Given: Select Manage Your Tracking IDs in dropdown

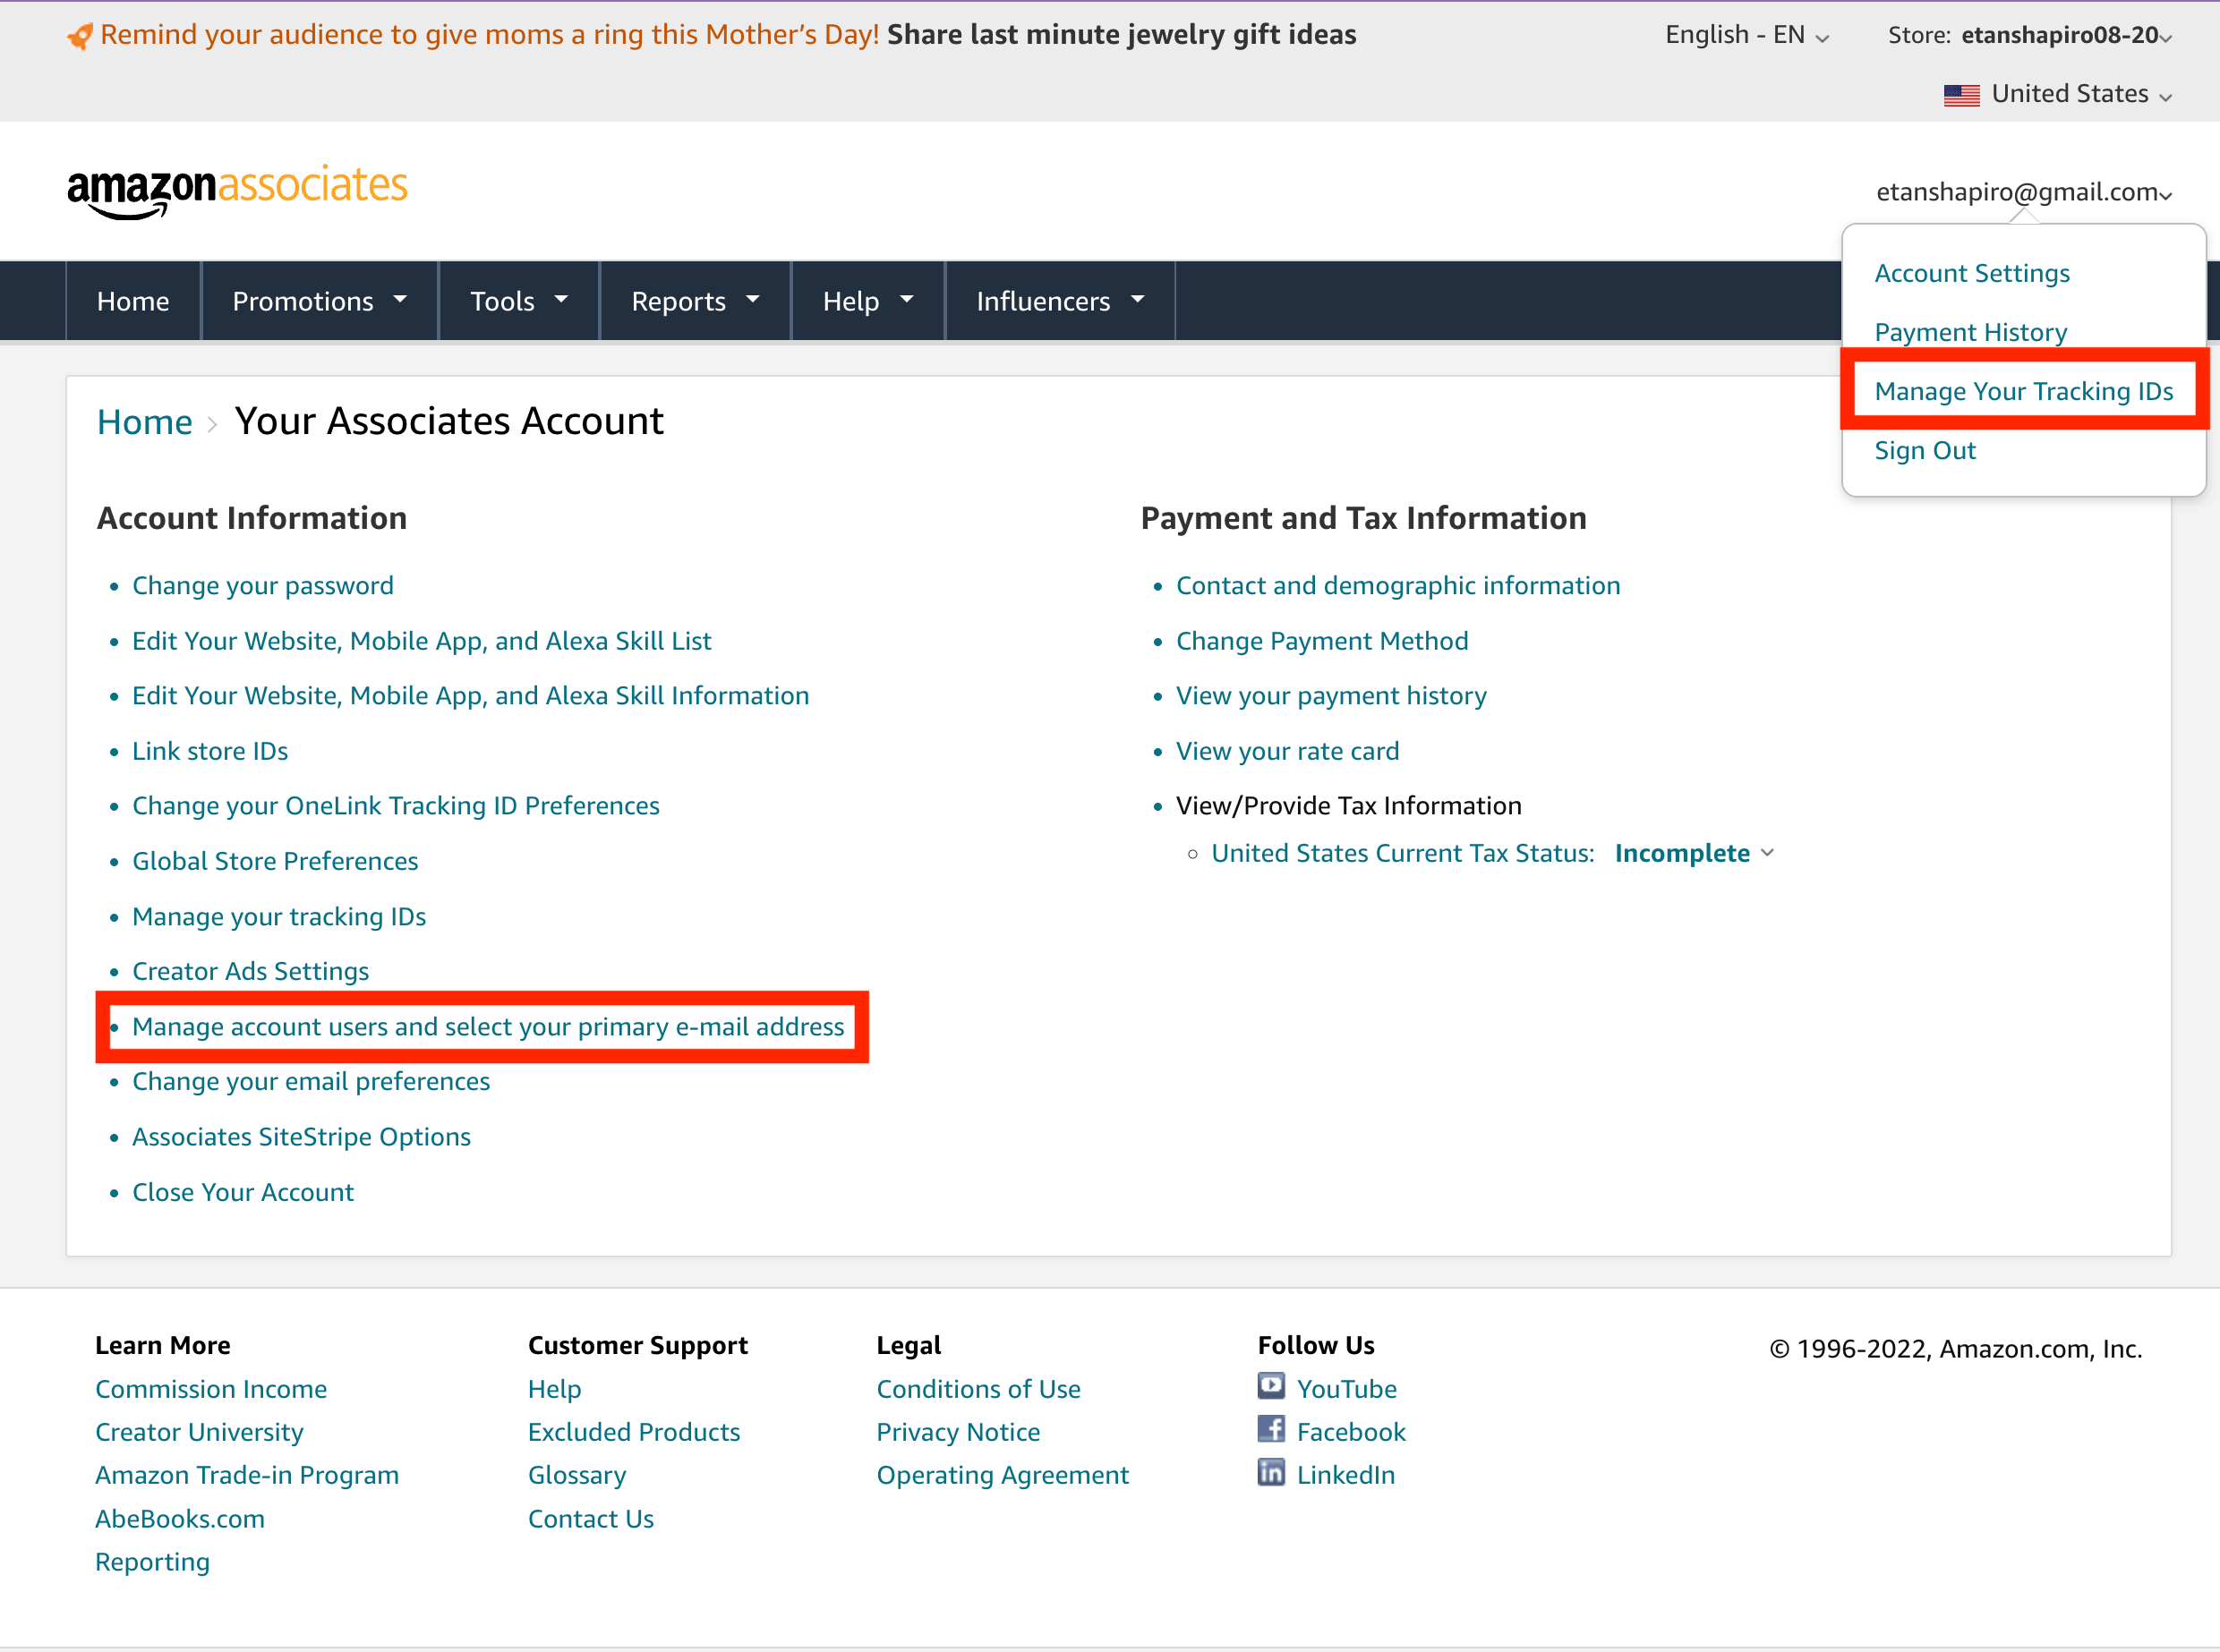Looking at the screenshot, I should (2024, 391).
